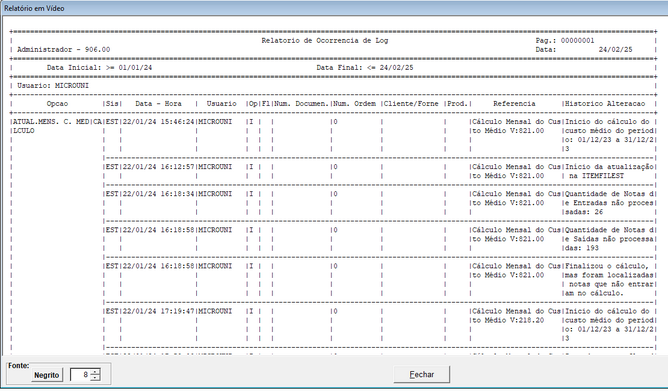Click the Fechar button

tap(421, 374)
